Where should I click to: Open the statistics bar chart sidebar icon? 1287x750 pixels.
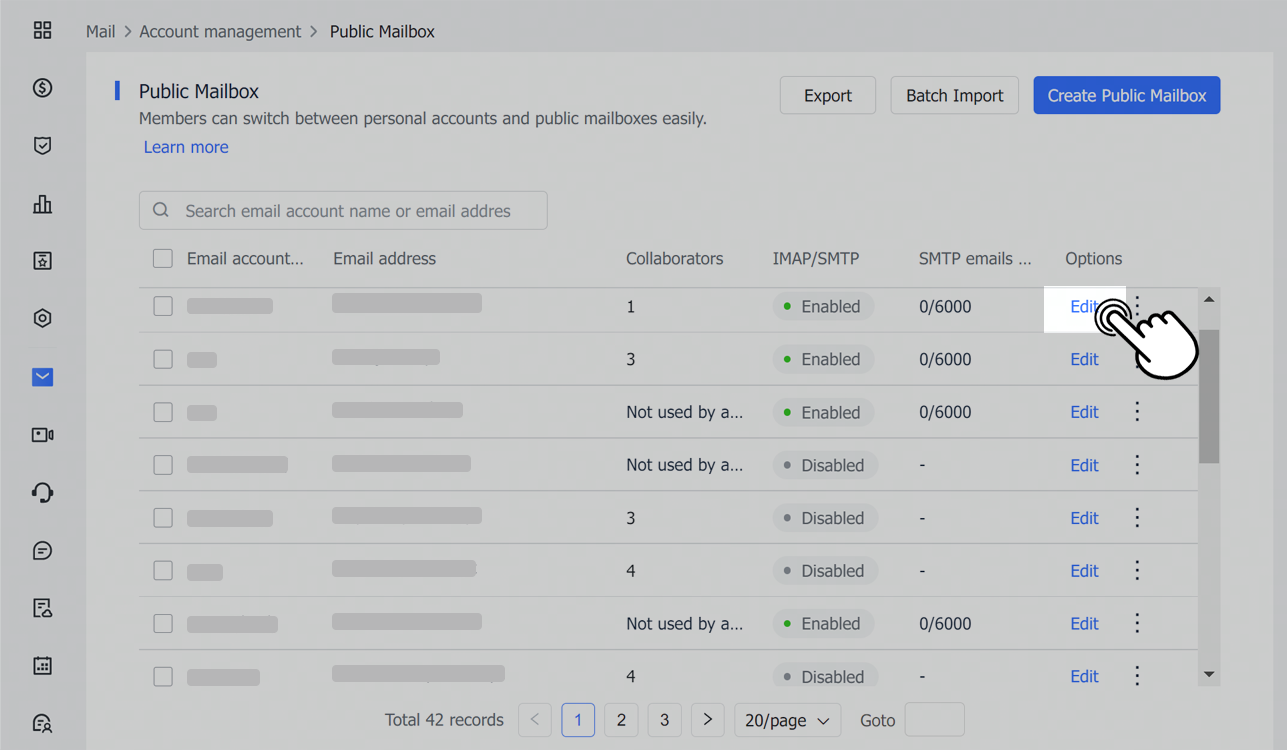[42, 203]
